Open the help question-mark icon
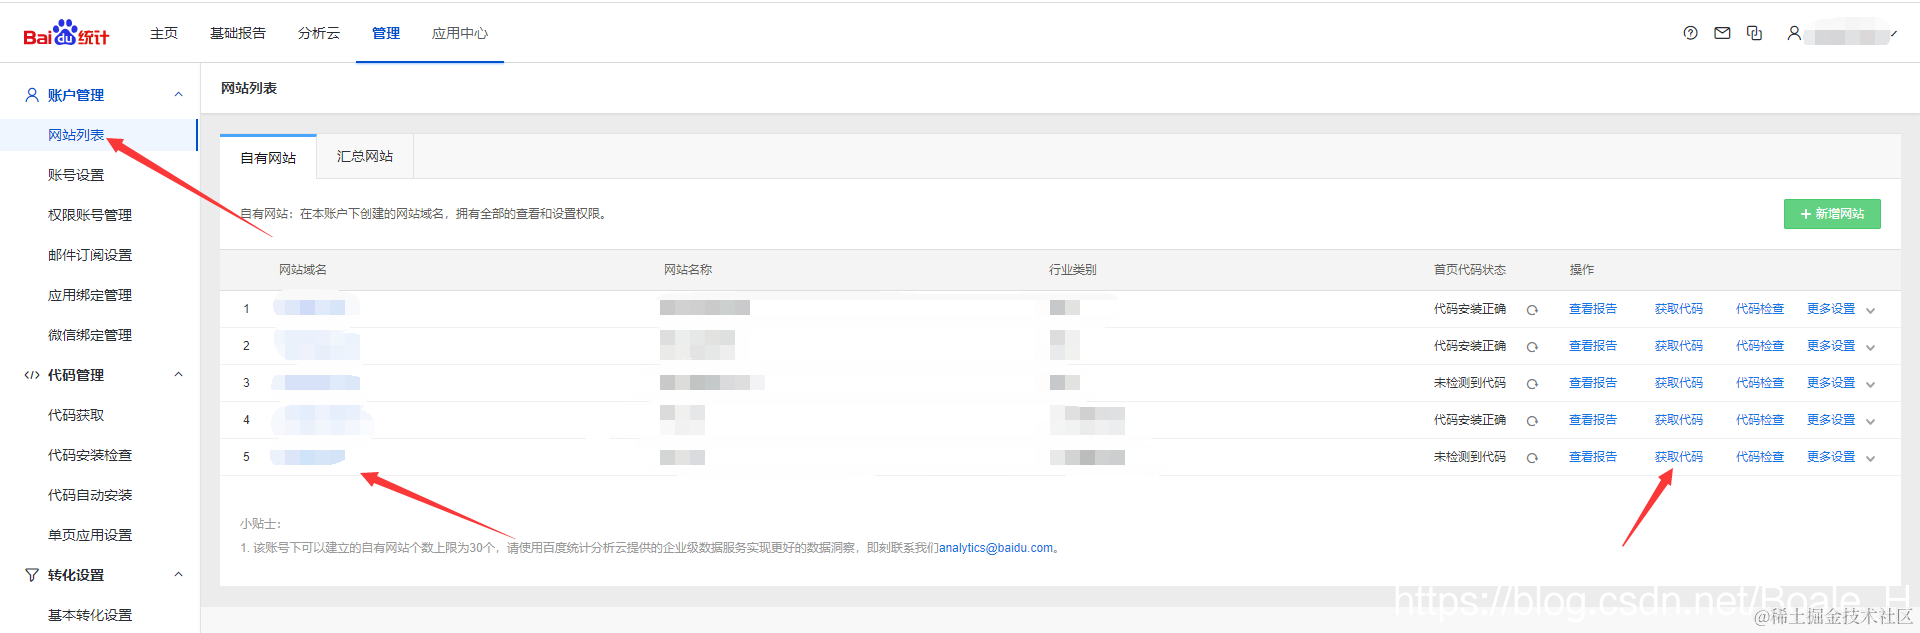The image size is (1920, 633). (x=1690, y=33)
